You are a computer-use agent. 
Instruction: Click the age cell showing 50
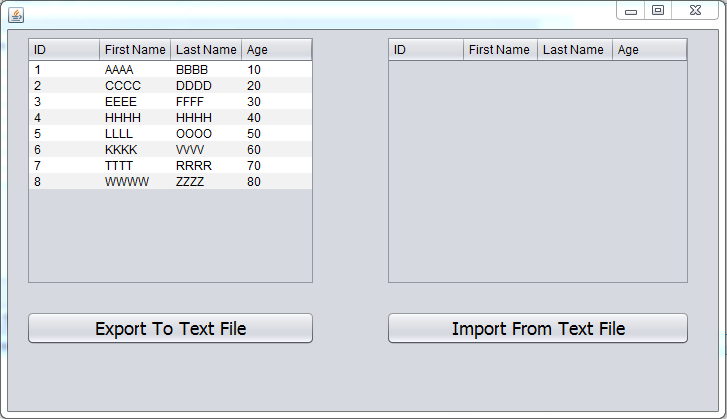(277, 133)
